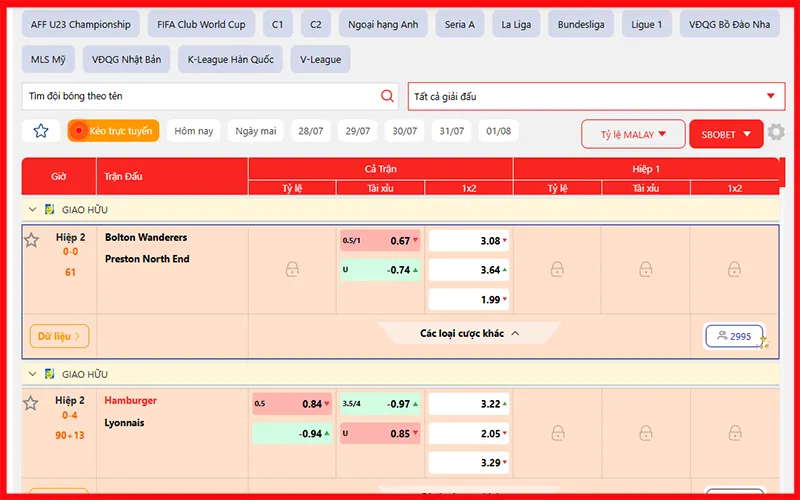This screenshot has height=500, width=800.
Task: Click the Dữ liệu button
Action: click(59, 336)
